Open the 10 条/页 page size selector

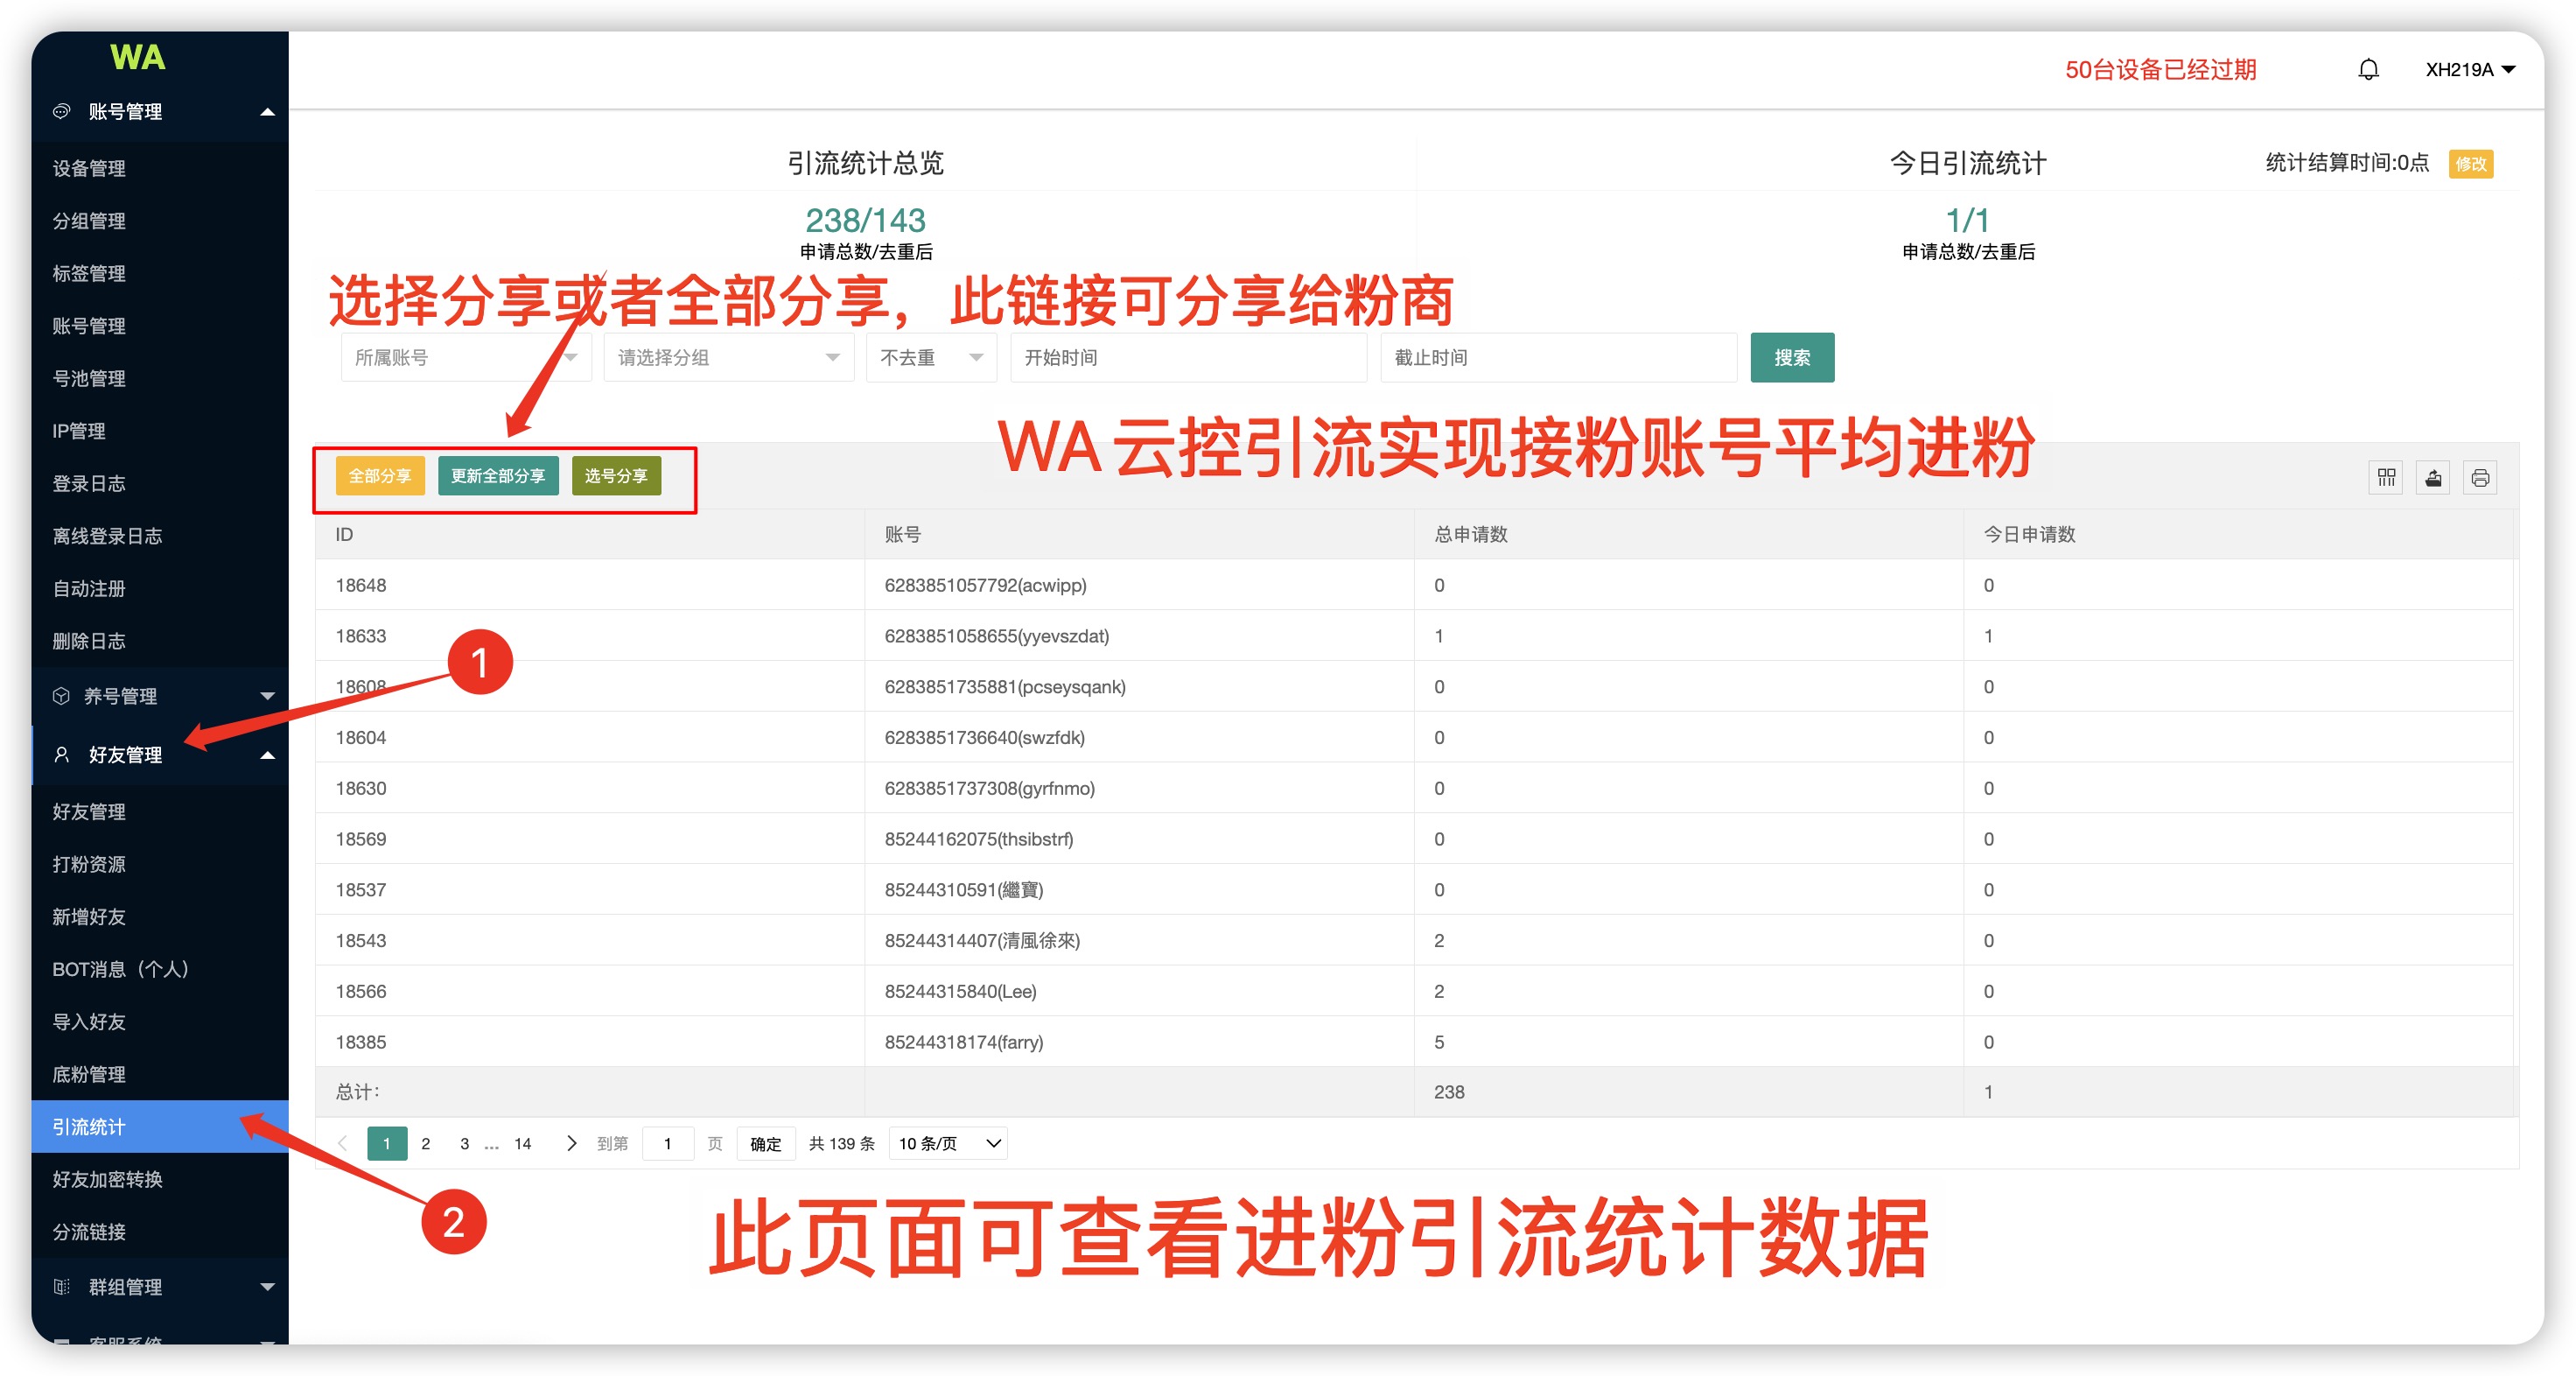tap(948, 1143)
